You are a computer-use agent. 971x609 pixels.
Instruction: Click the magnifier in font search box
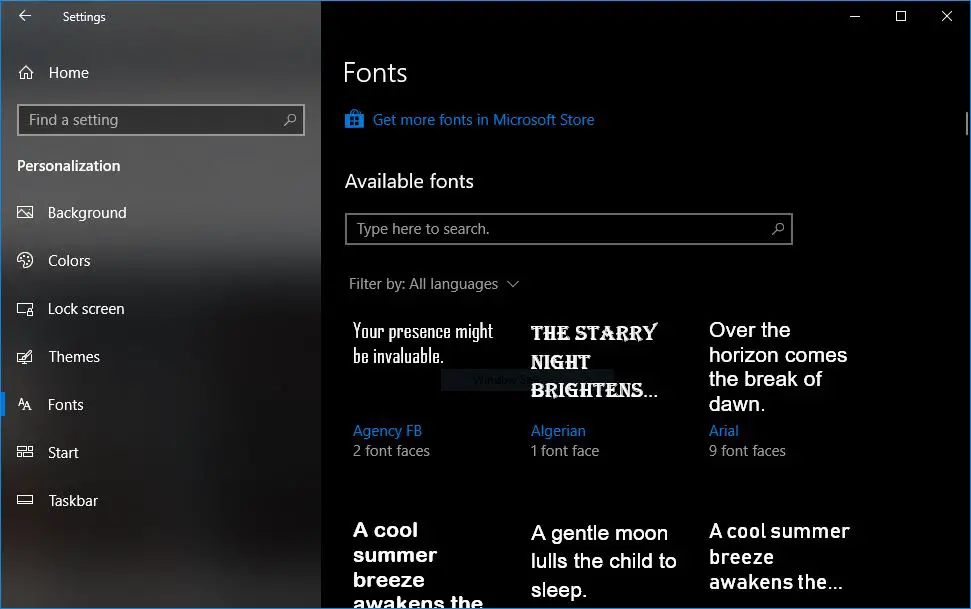(x=778, y=229)
